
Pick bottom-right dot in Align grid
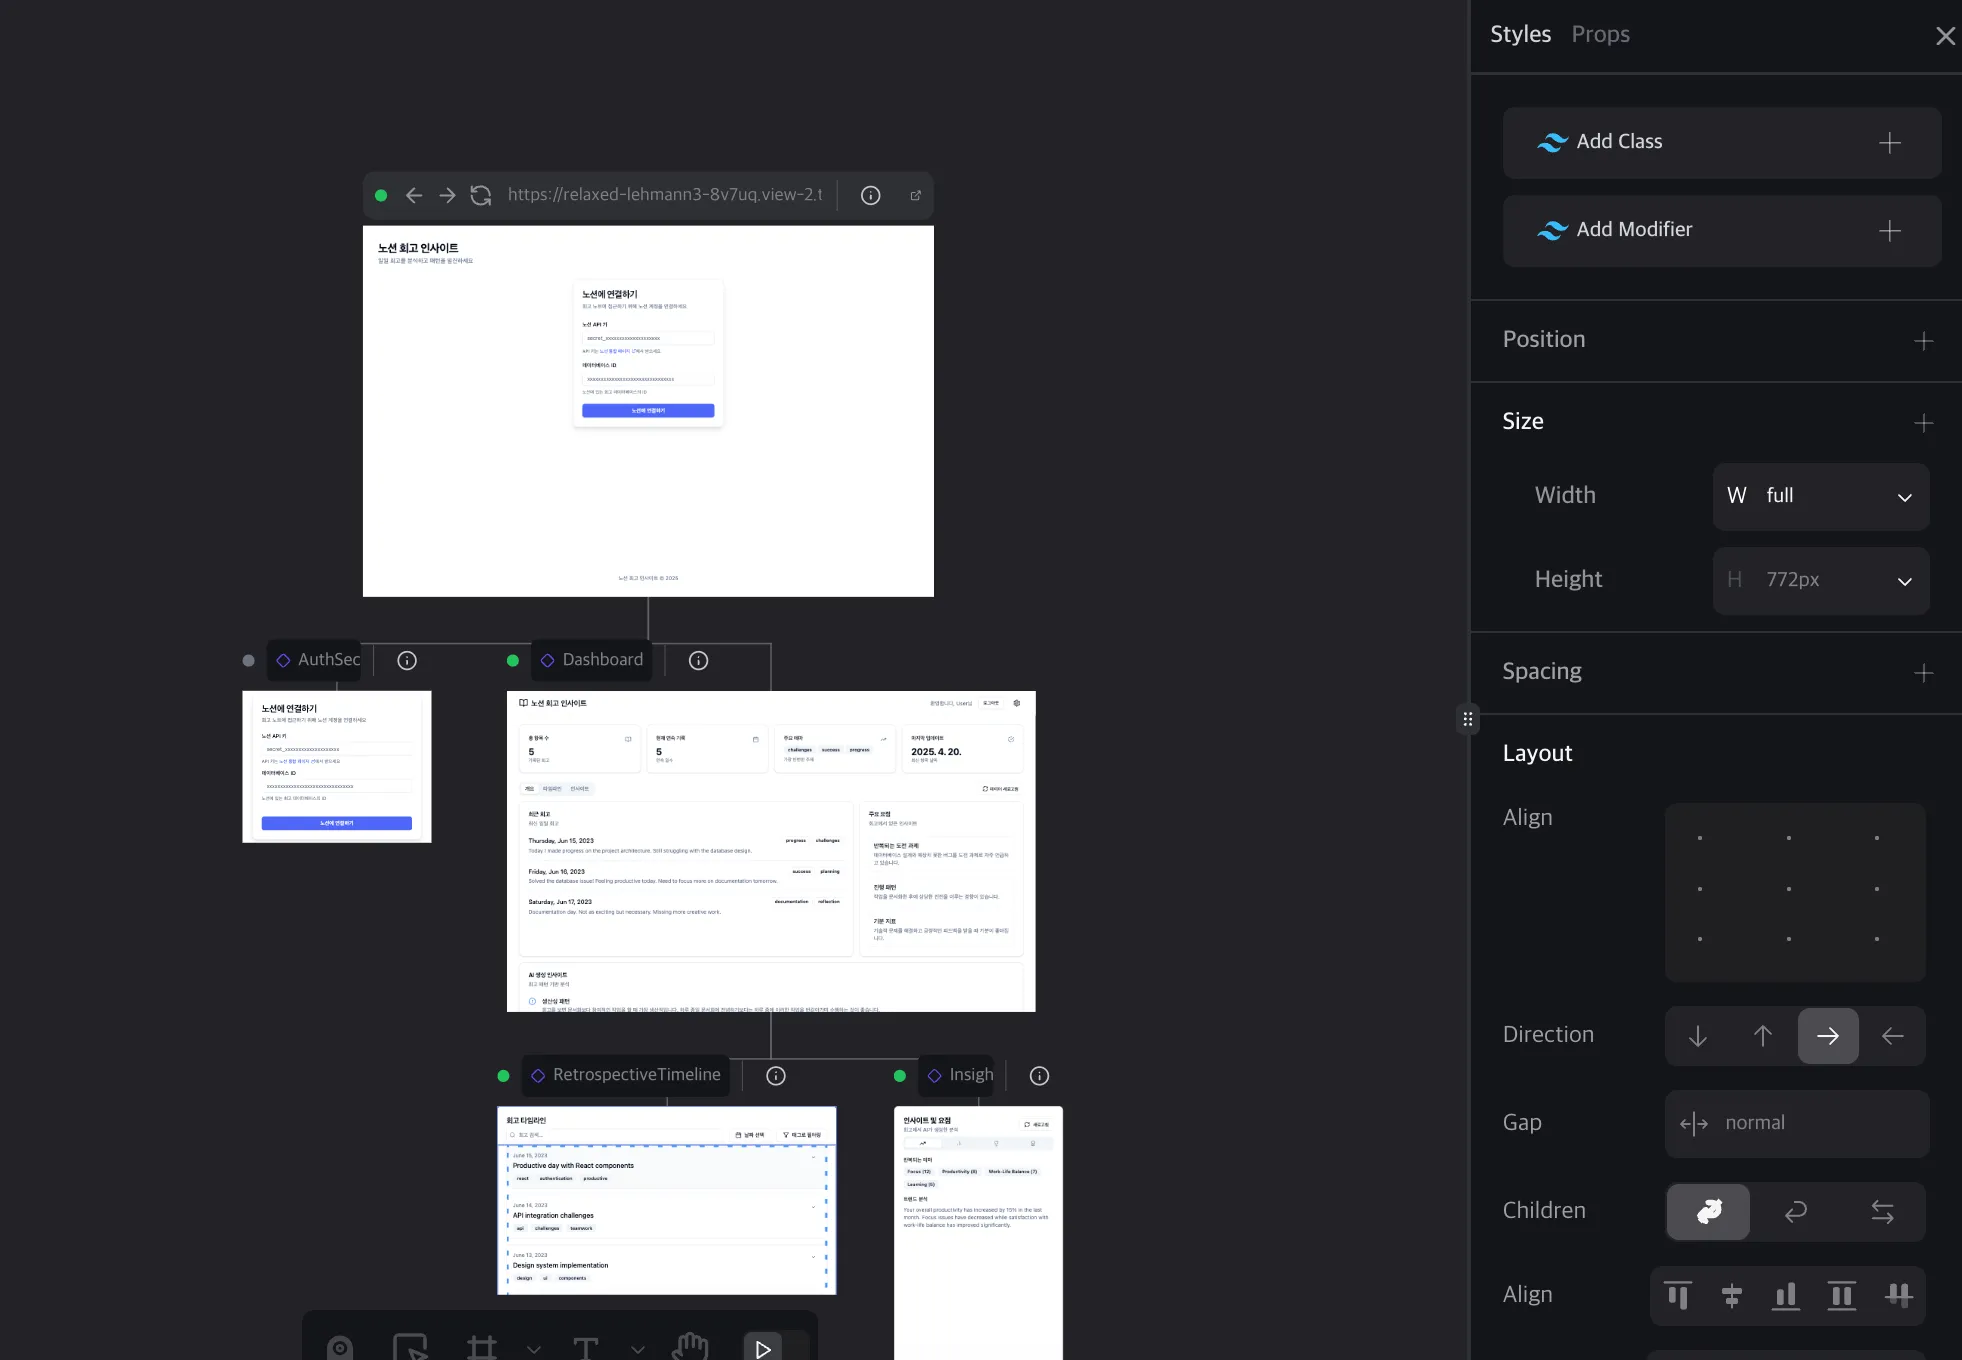point(1877,939)
